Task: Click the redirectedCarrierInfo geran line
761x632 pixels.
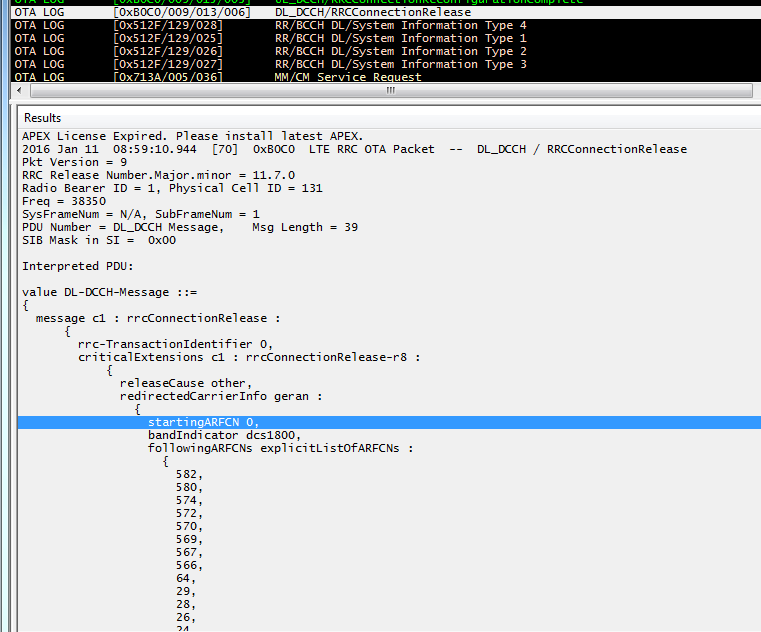Action: tap(221, 397)
